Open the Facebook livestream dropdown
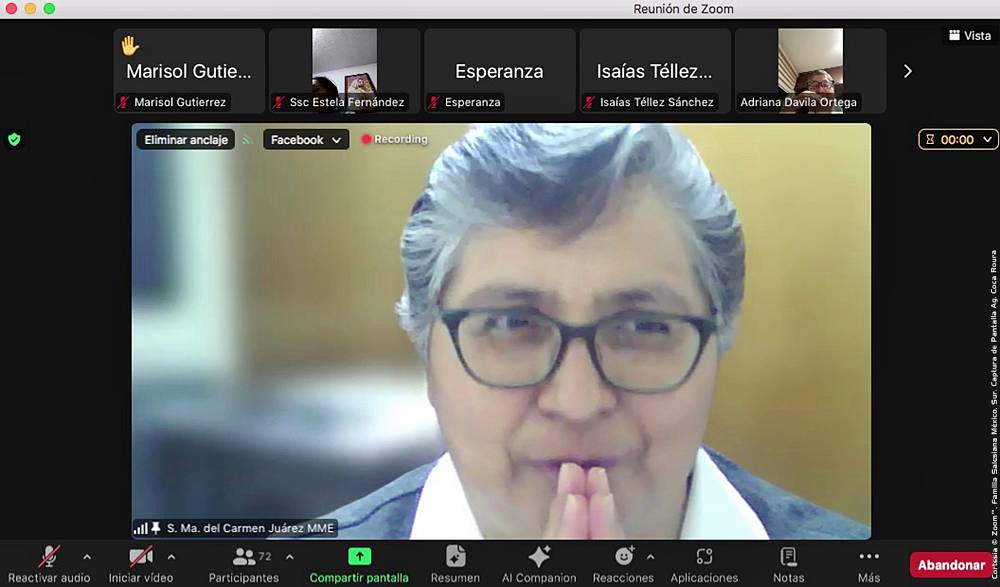This screenshot has height=587, width=1000. [x=306, y=140]
